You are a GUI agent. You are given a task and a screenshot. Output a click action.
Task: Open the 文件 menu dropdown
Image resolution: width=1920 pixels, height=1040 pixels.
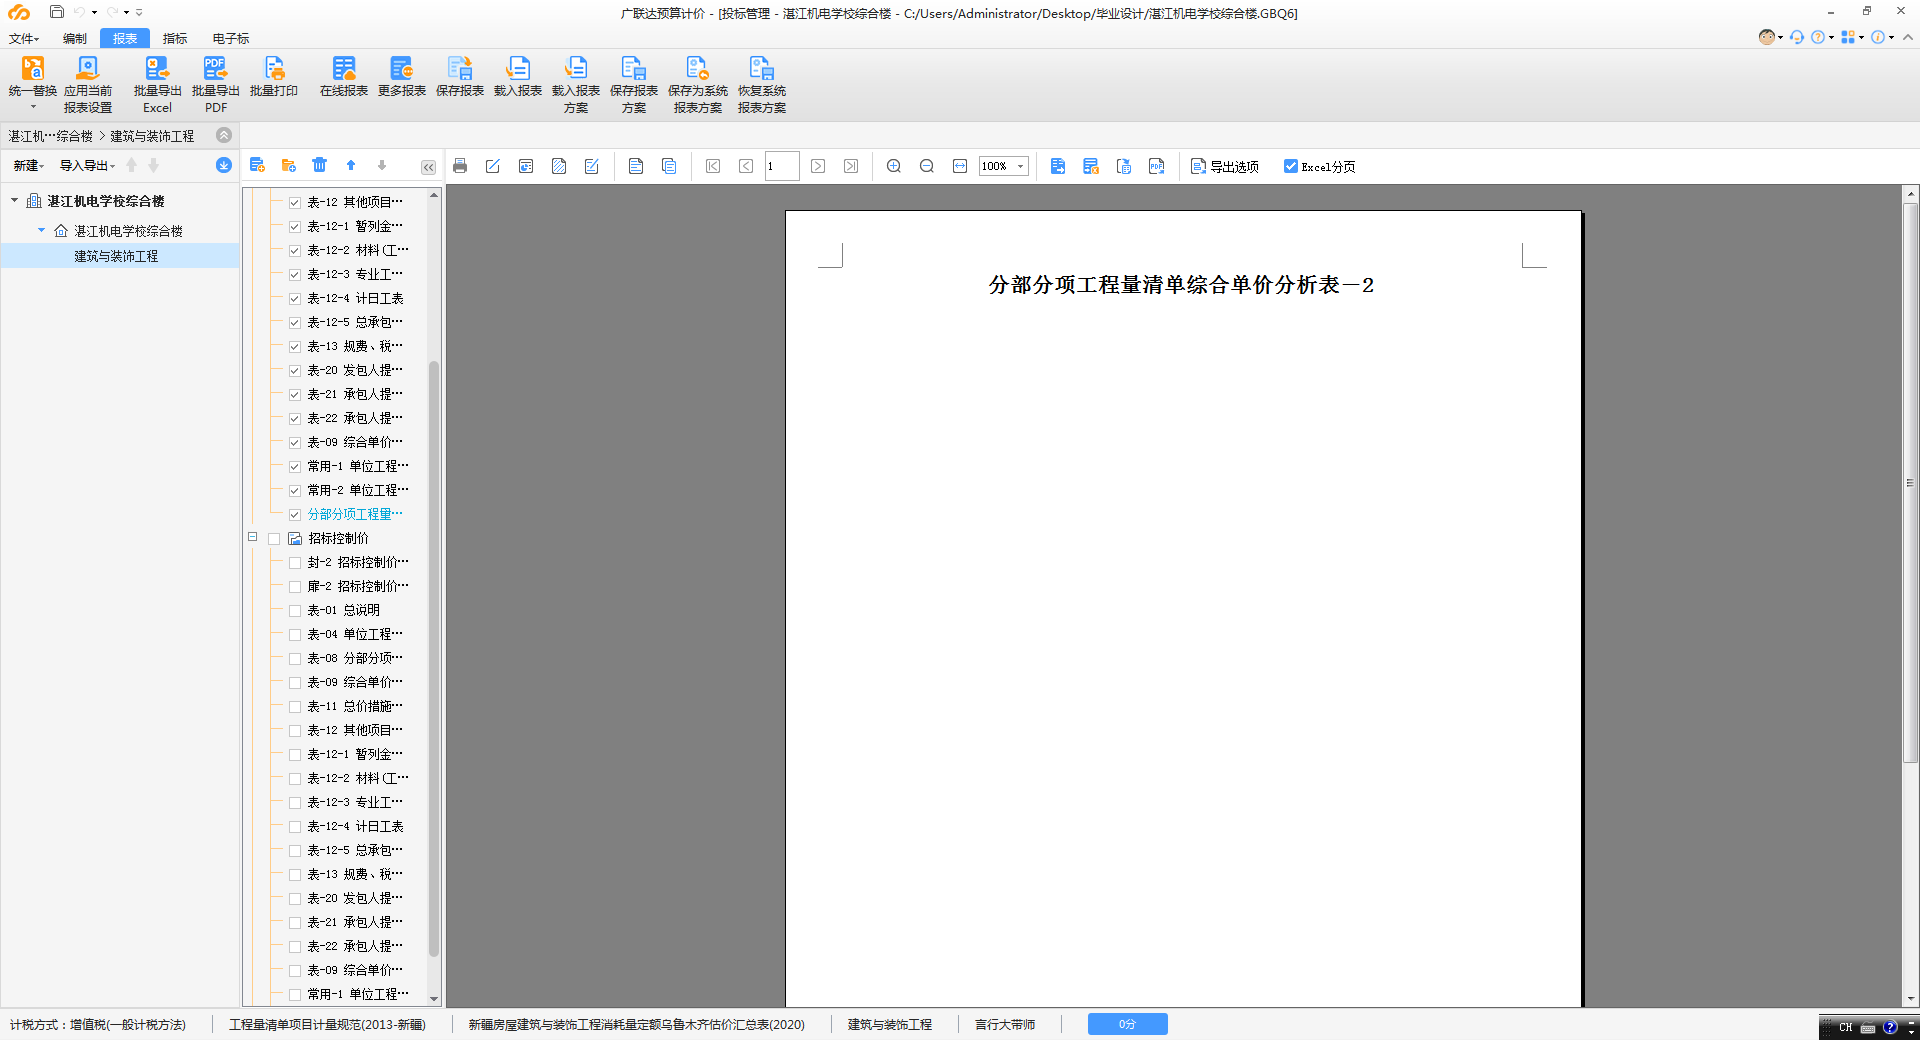coord(24,38)
